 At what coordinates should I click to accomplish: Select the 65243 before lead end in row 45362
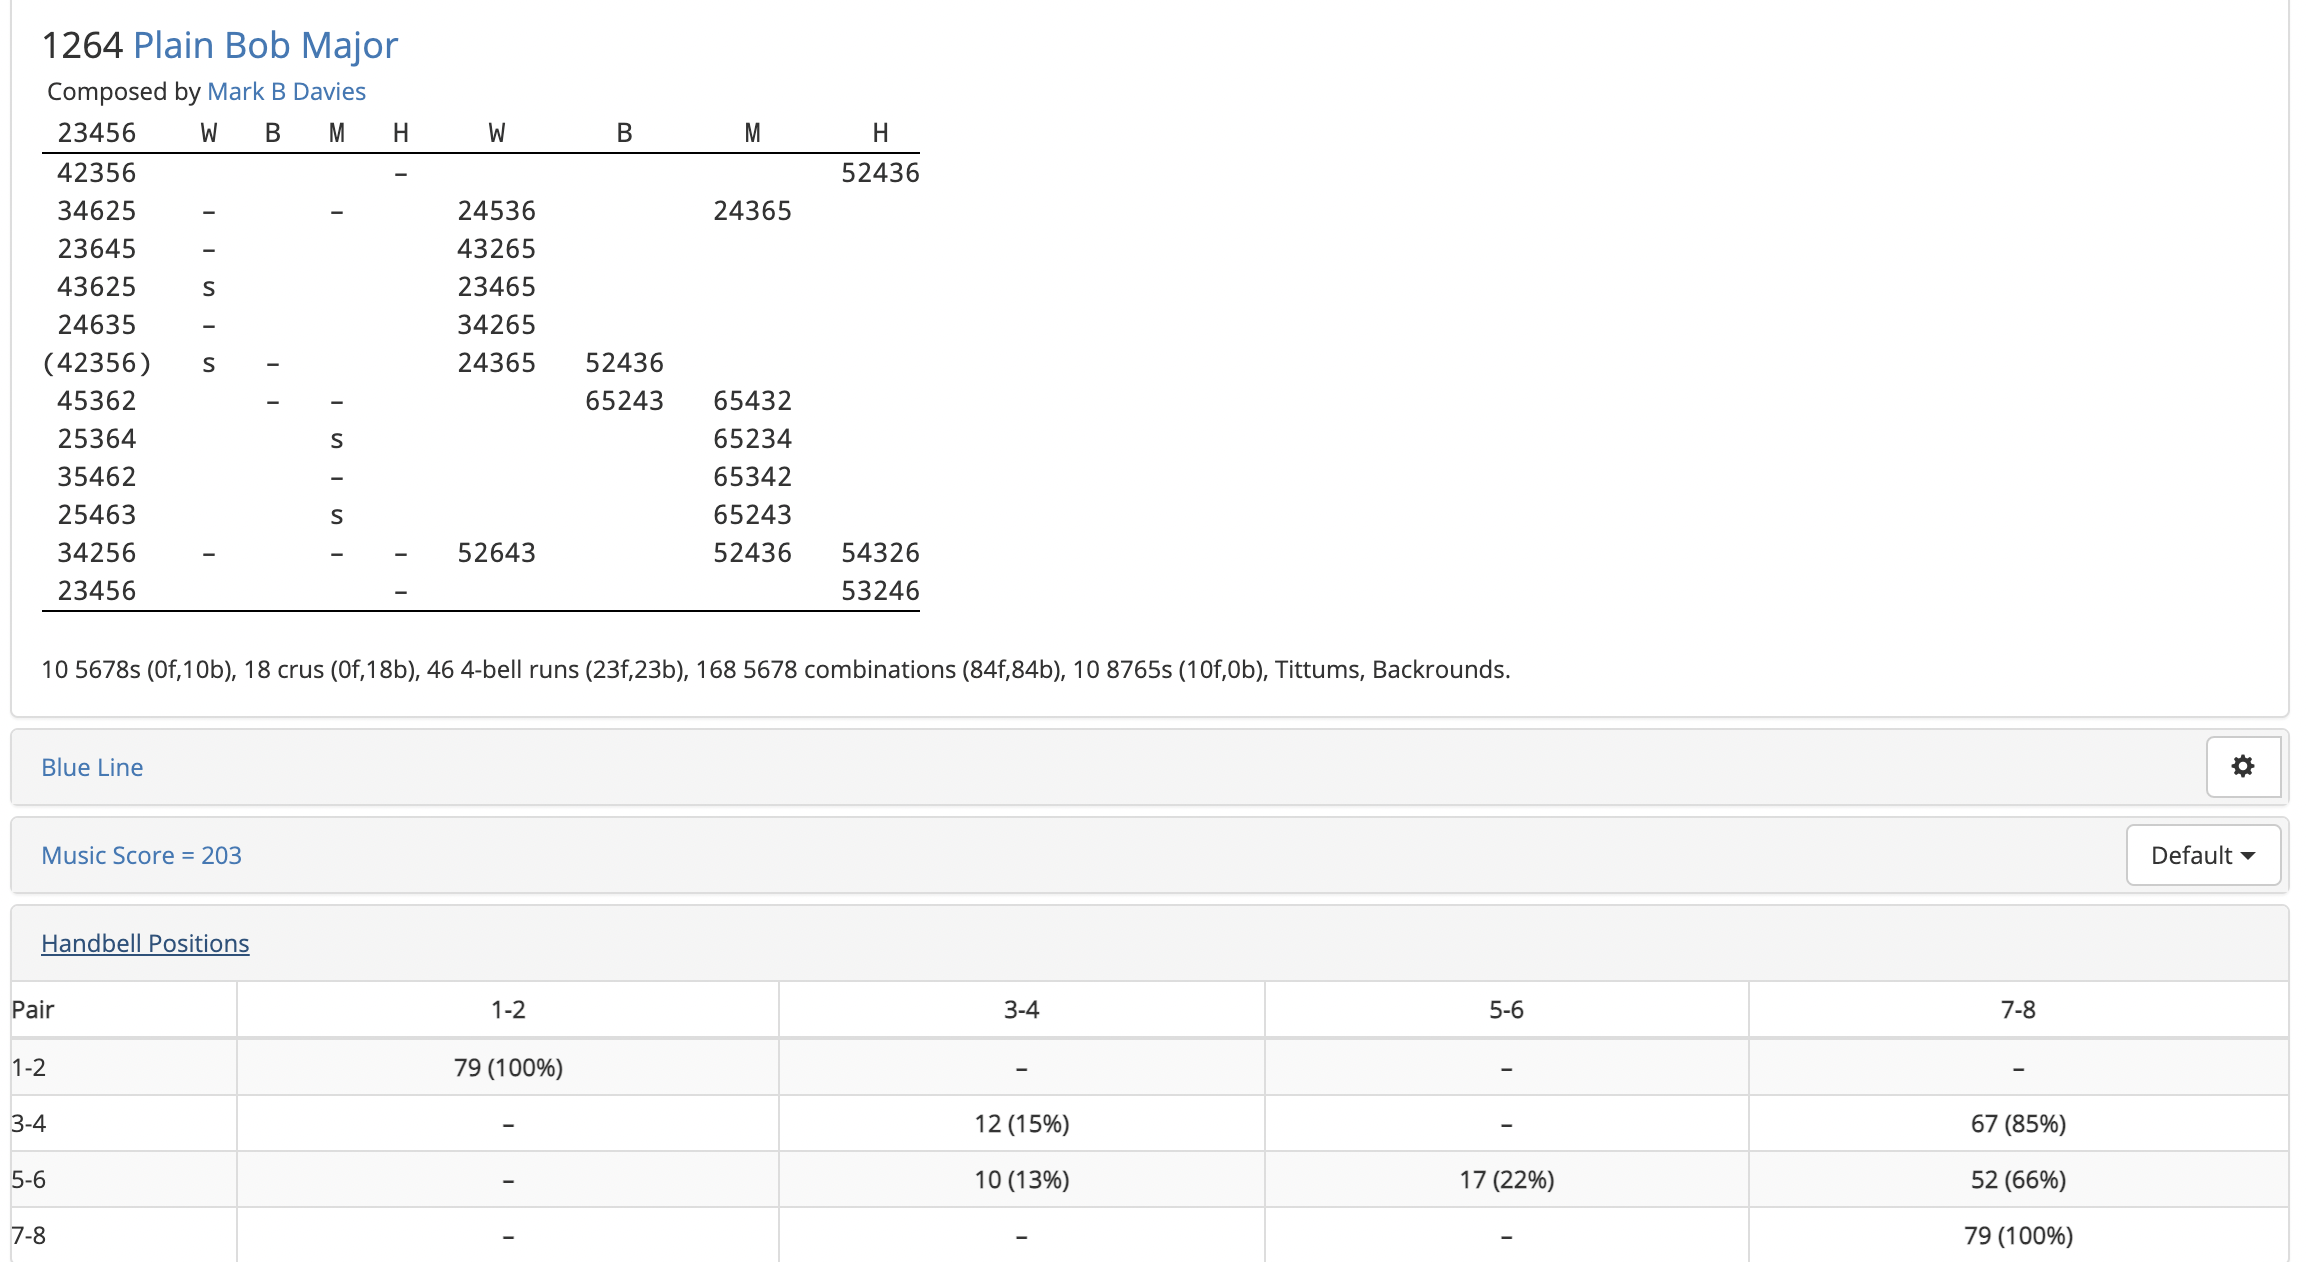pos(624,401)
